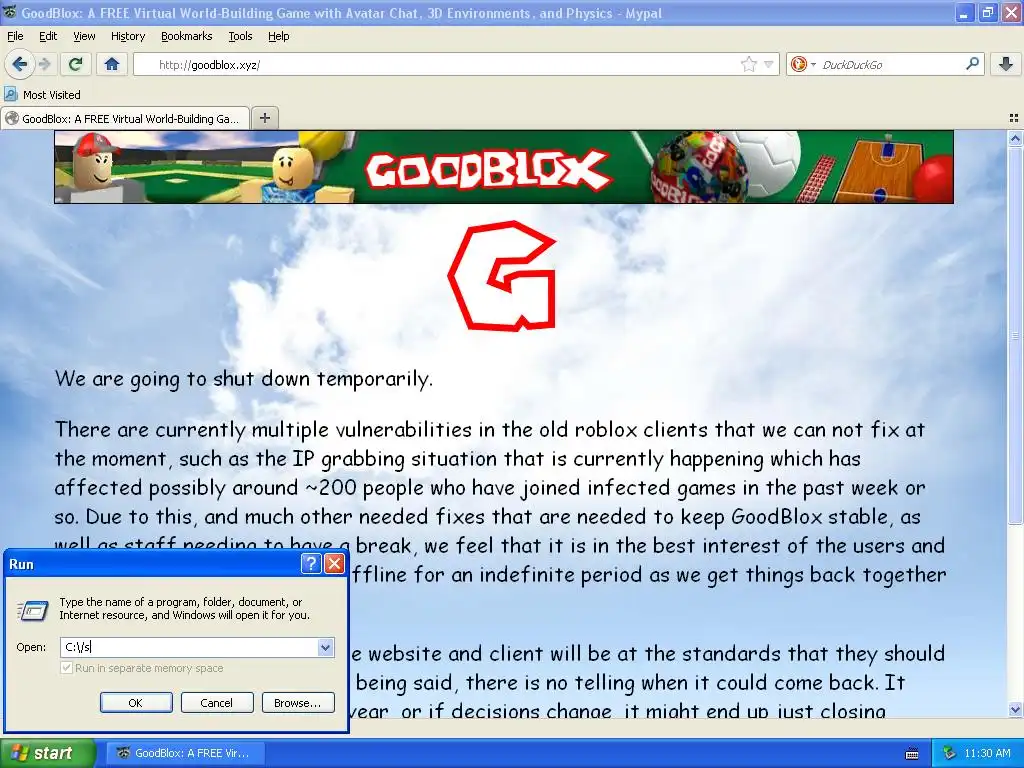
Task: Minimize the Mypal browser window
Action: point(964,12)
